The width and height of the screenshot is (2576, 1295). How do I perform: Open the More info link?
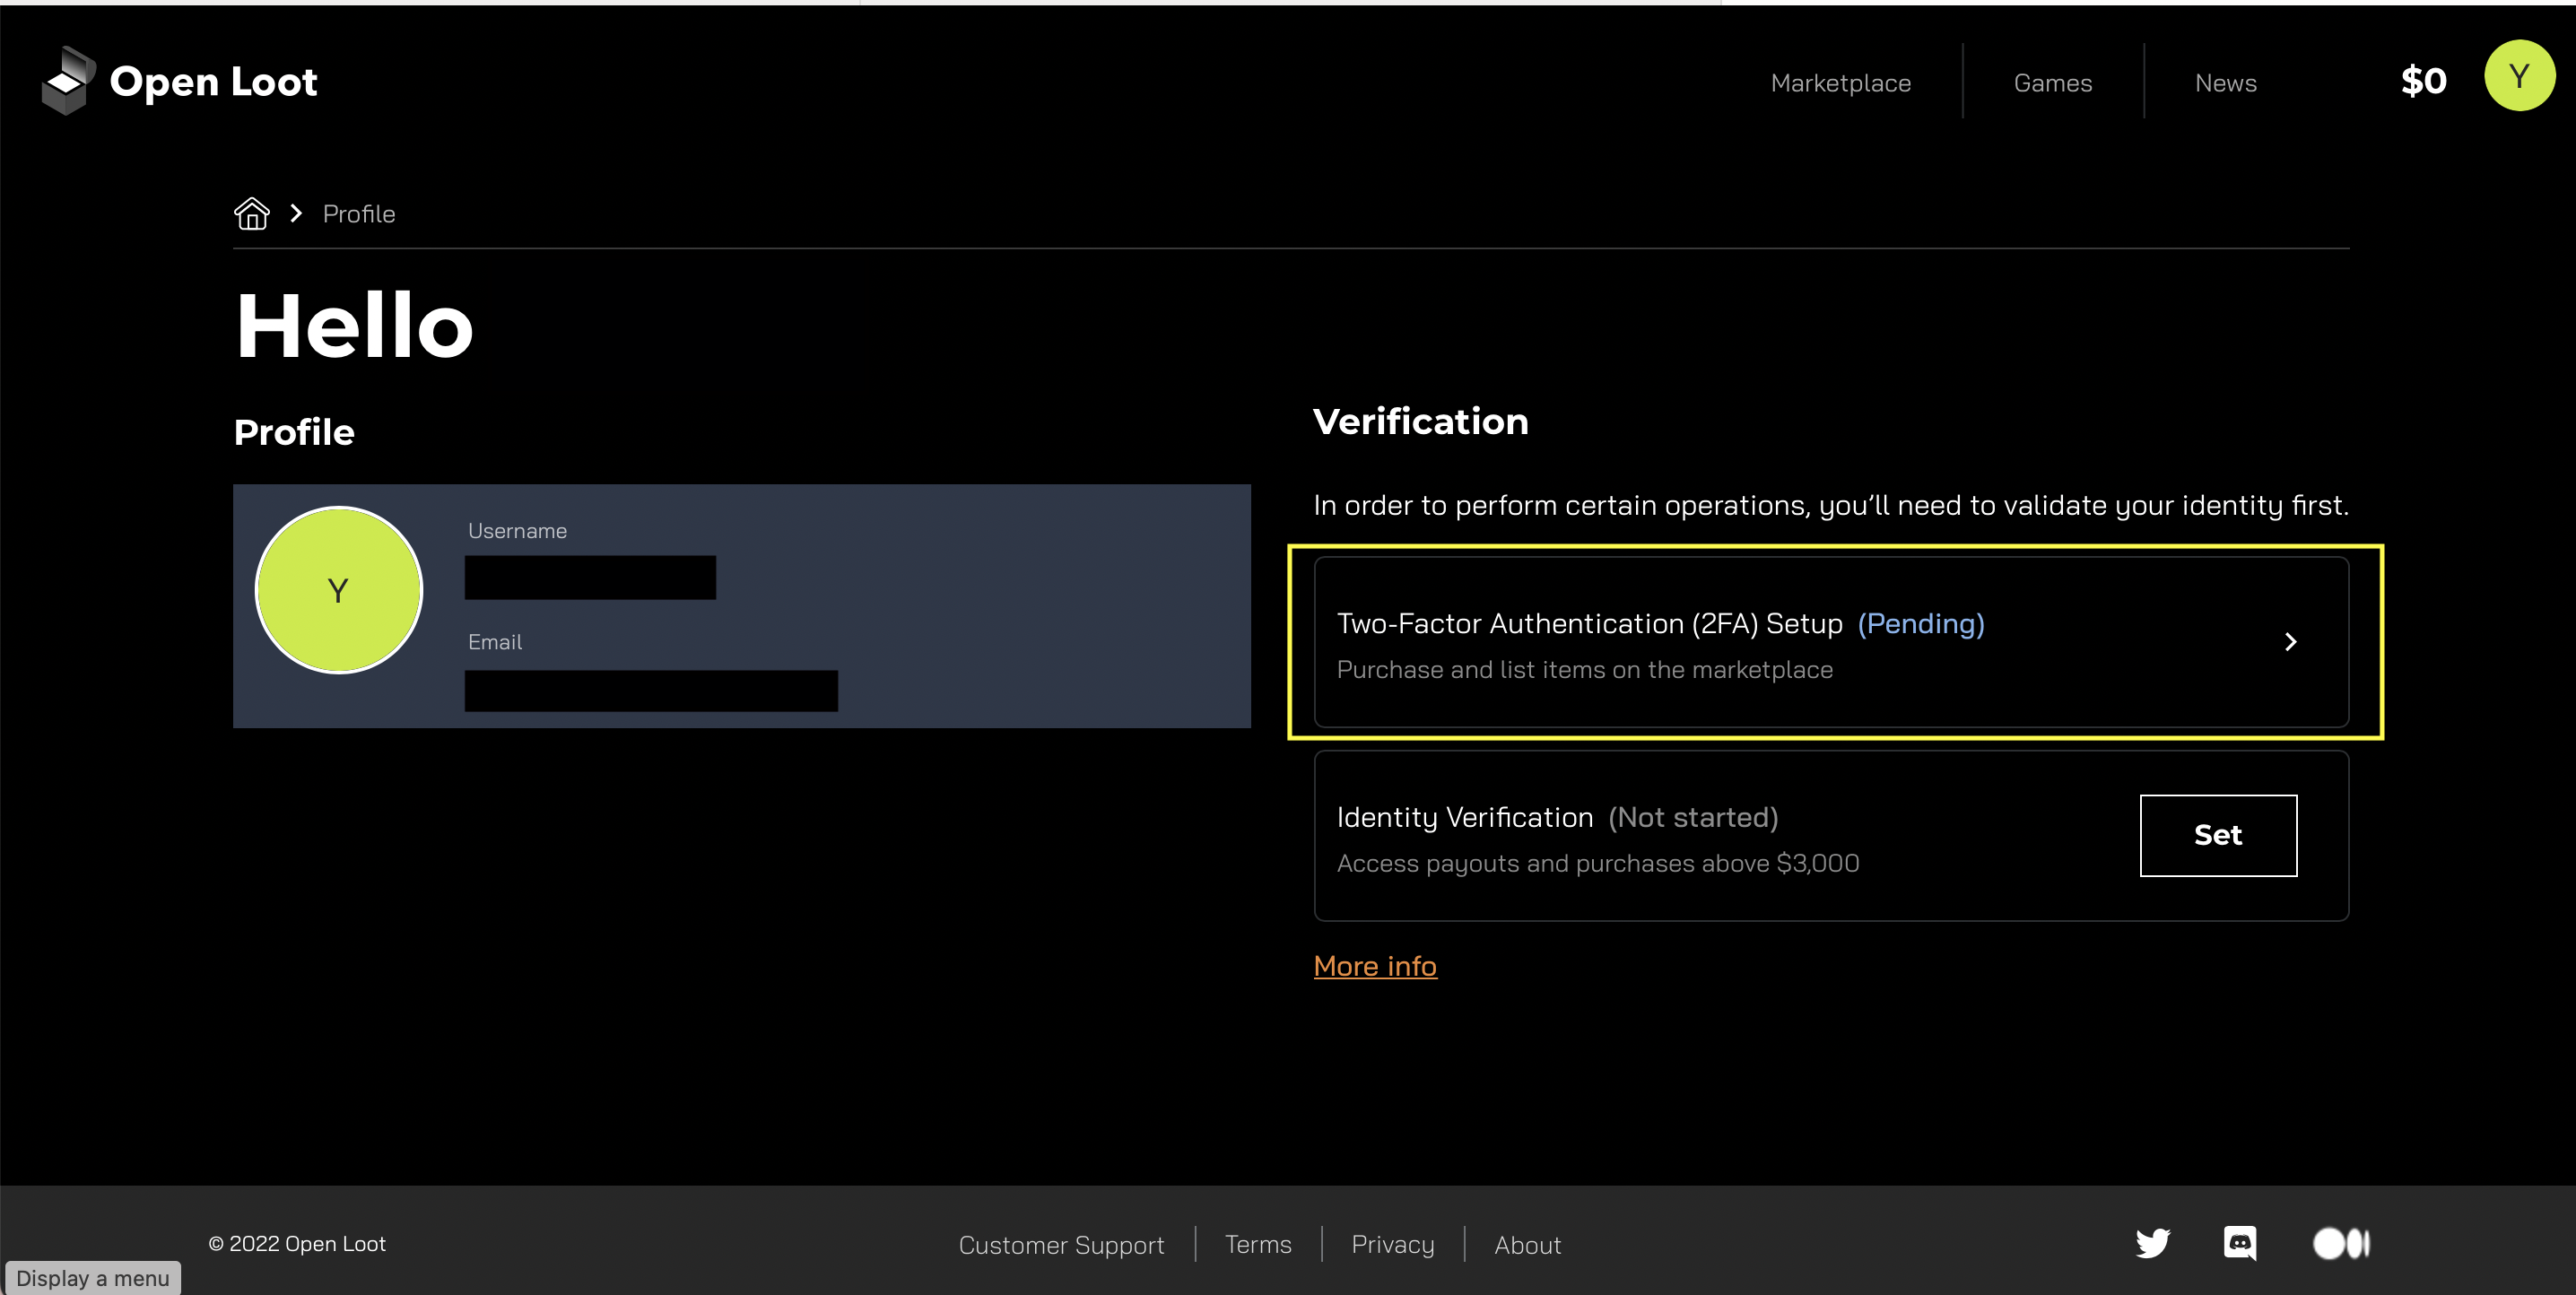1374,965
